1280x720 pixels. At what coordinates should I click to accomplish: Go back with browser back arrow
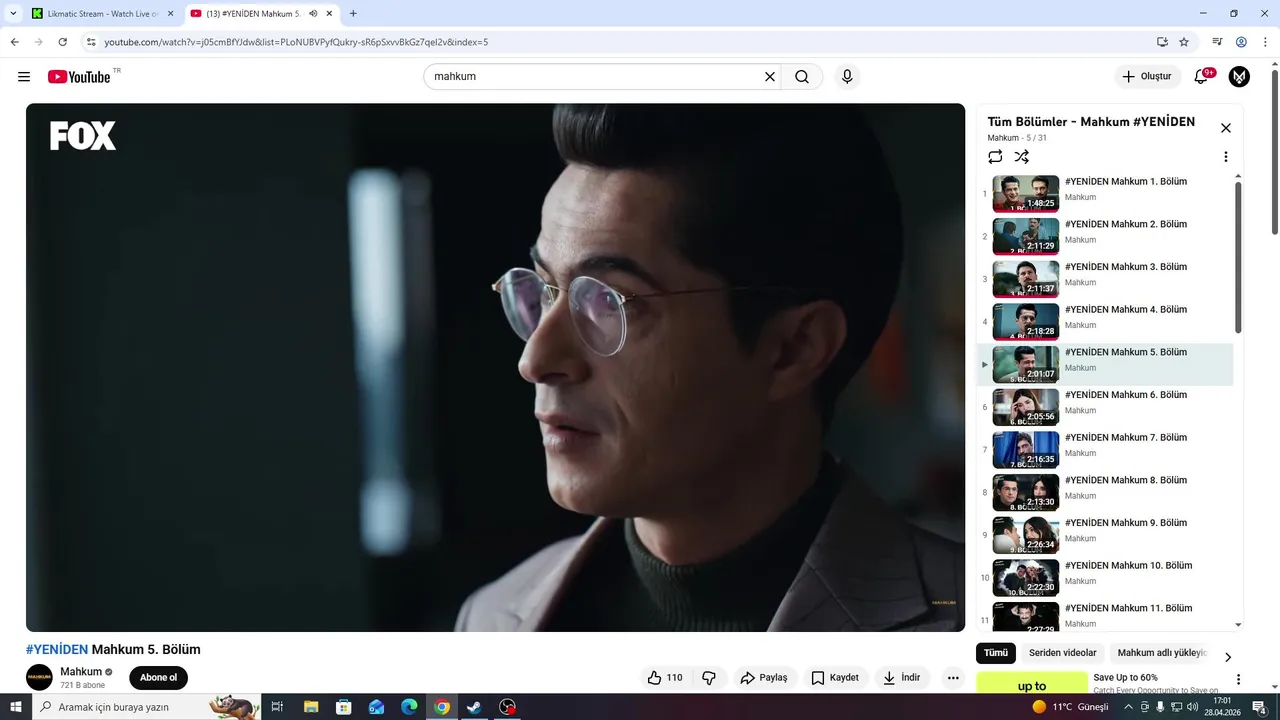tap(14, 42)
